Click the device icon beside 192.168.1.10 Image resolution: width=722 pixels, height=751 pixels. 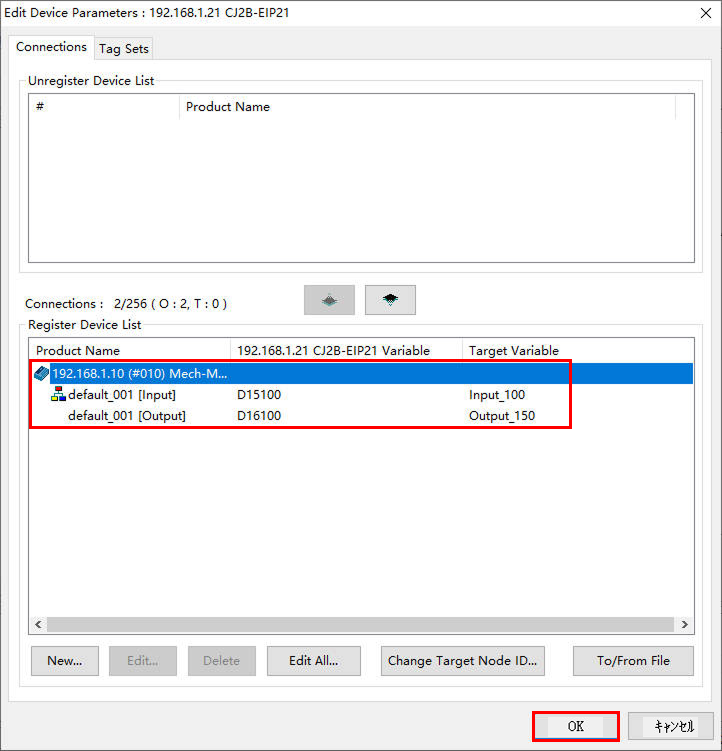(x=42, y=374)
